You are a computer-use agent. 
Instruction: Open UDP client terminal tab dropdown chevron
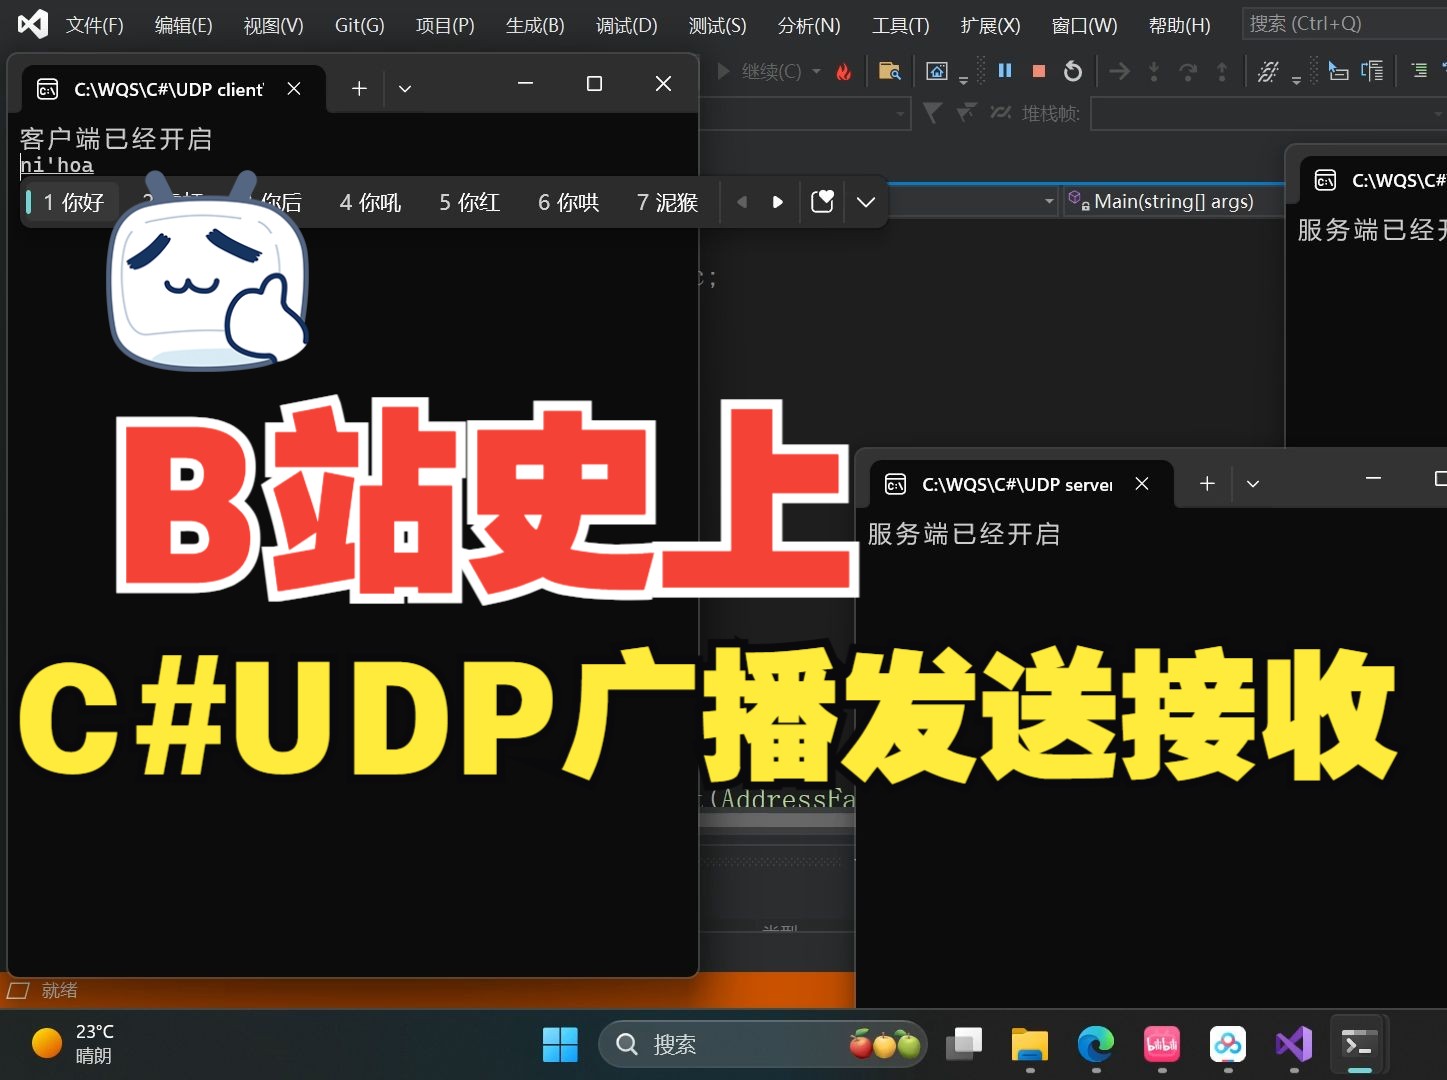tap(405, 89)
